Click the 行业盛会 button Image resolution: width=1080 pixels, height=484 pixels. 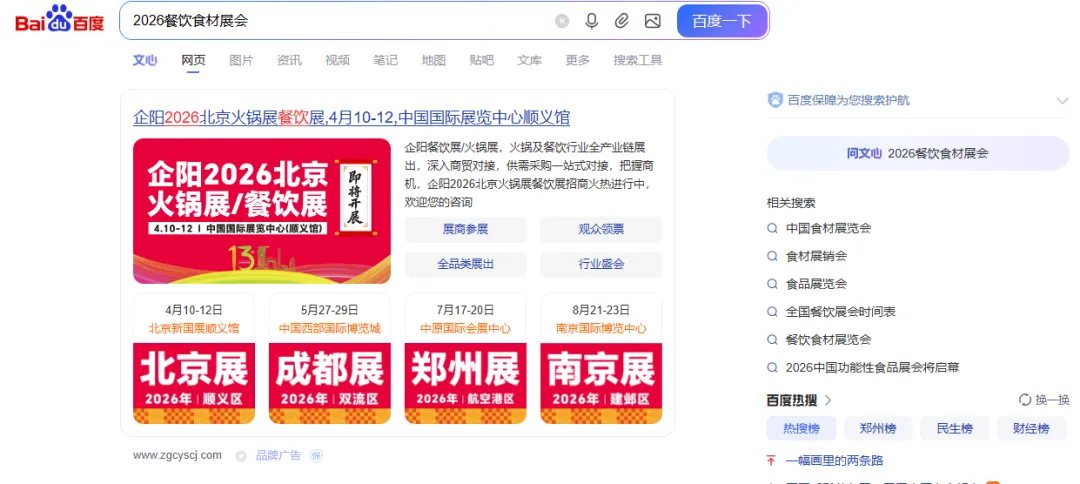pyautogui.click(x=601, y=264)
